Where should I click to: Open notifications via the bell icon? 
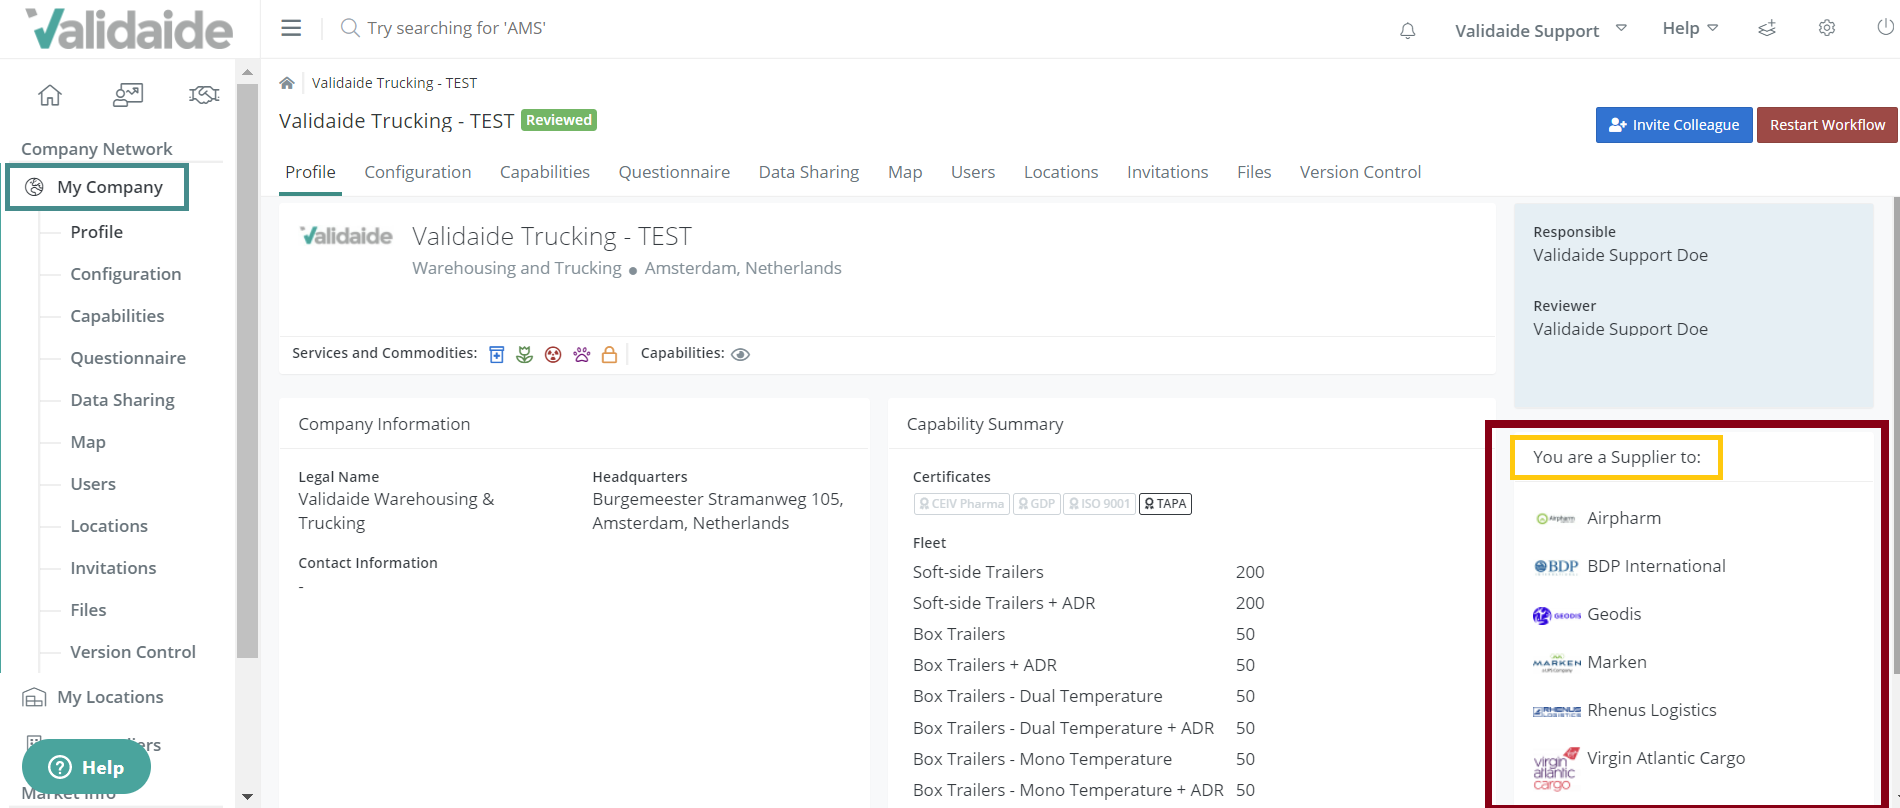(x=1407, y=31)
